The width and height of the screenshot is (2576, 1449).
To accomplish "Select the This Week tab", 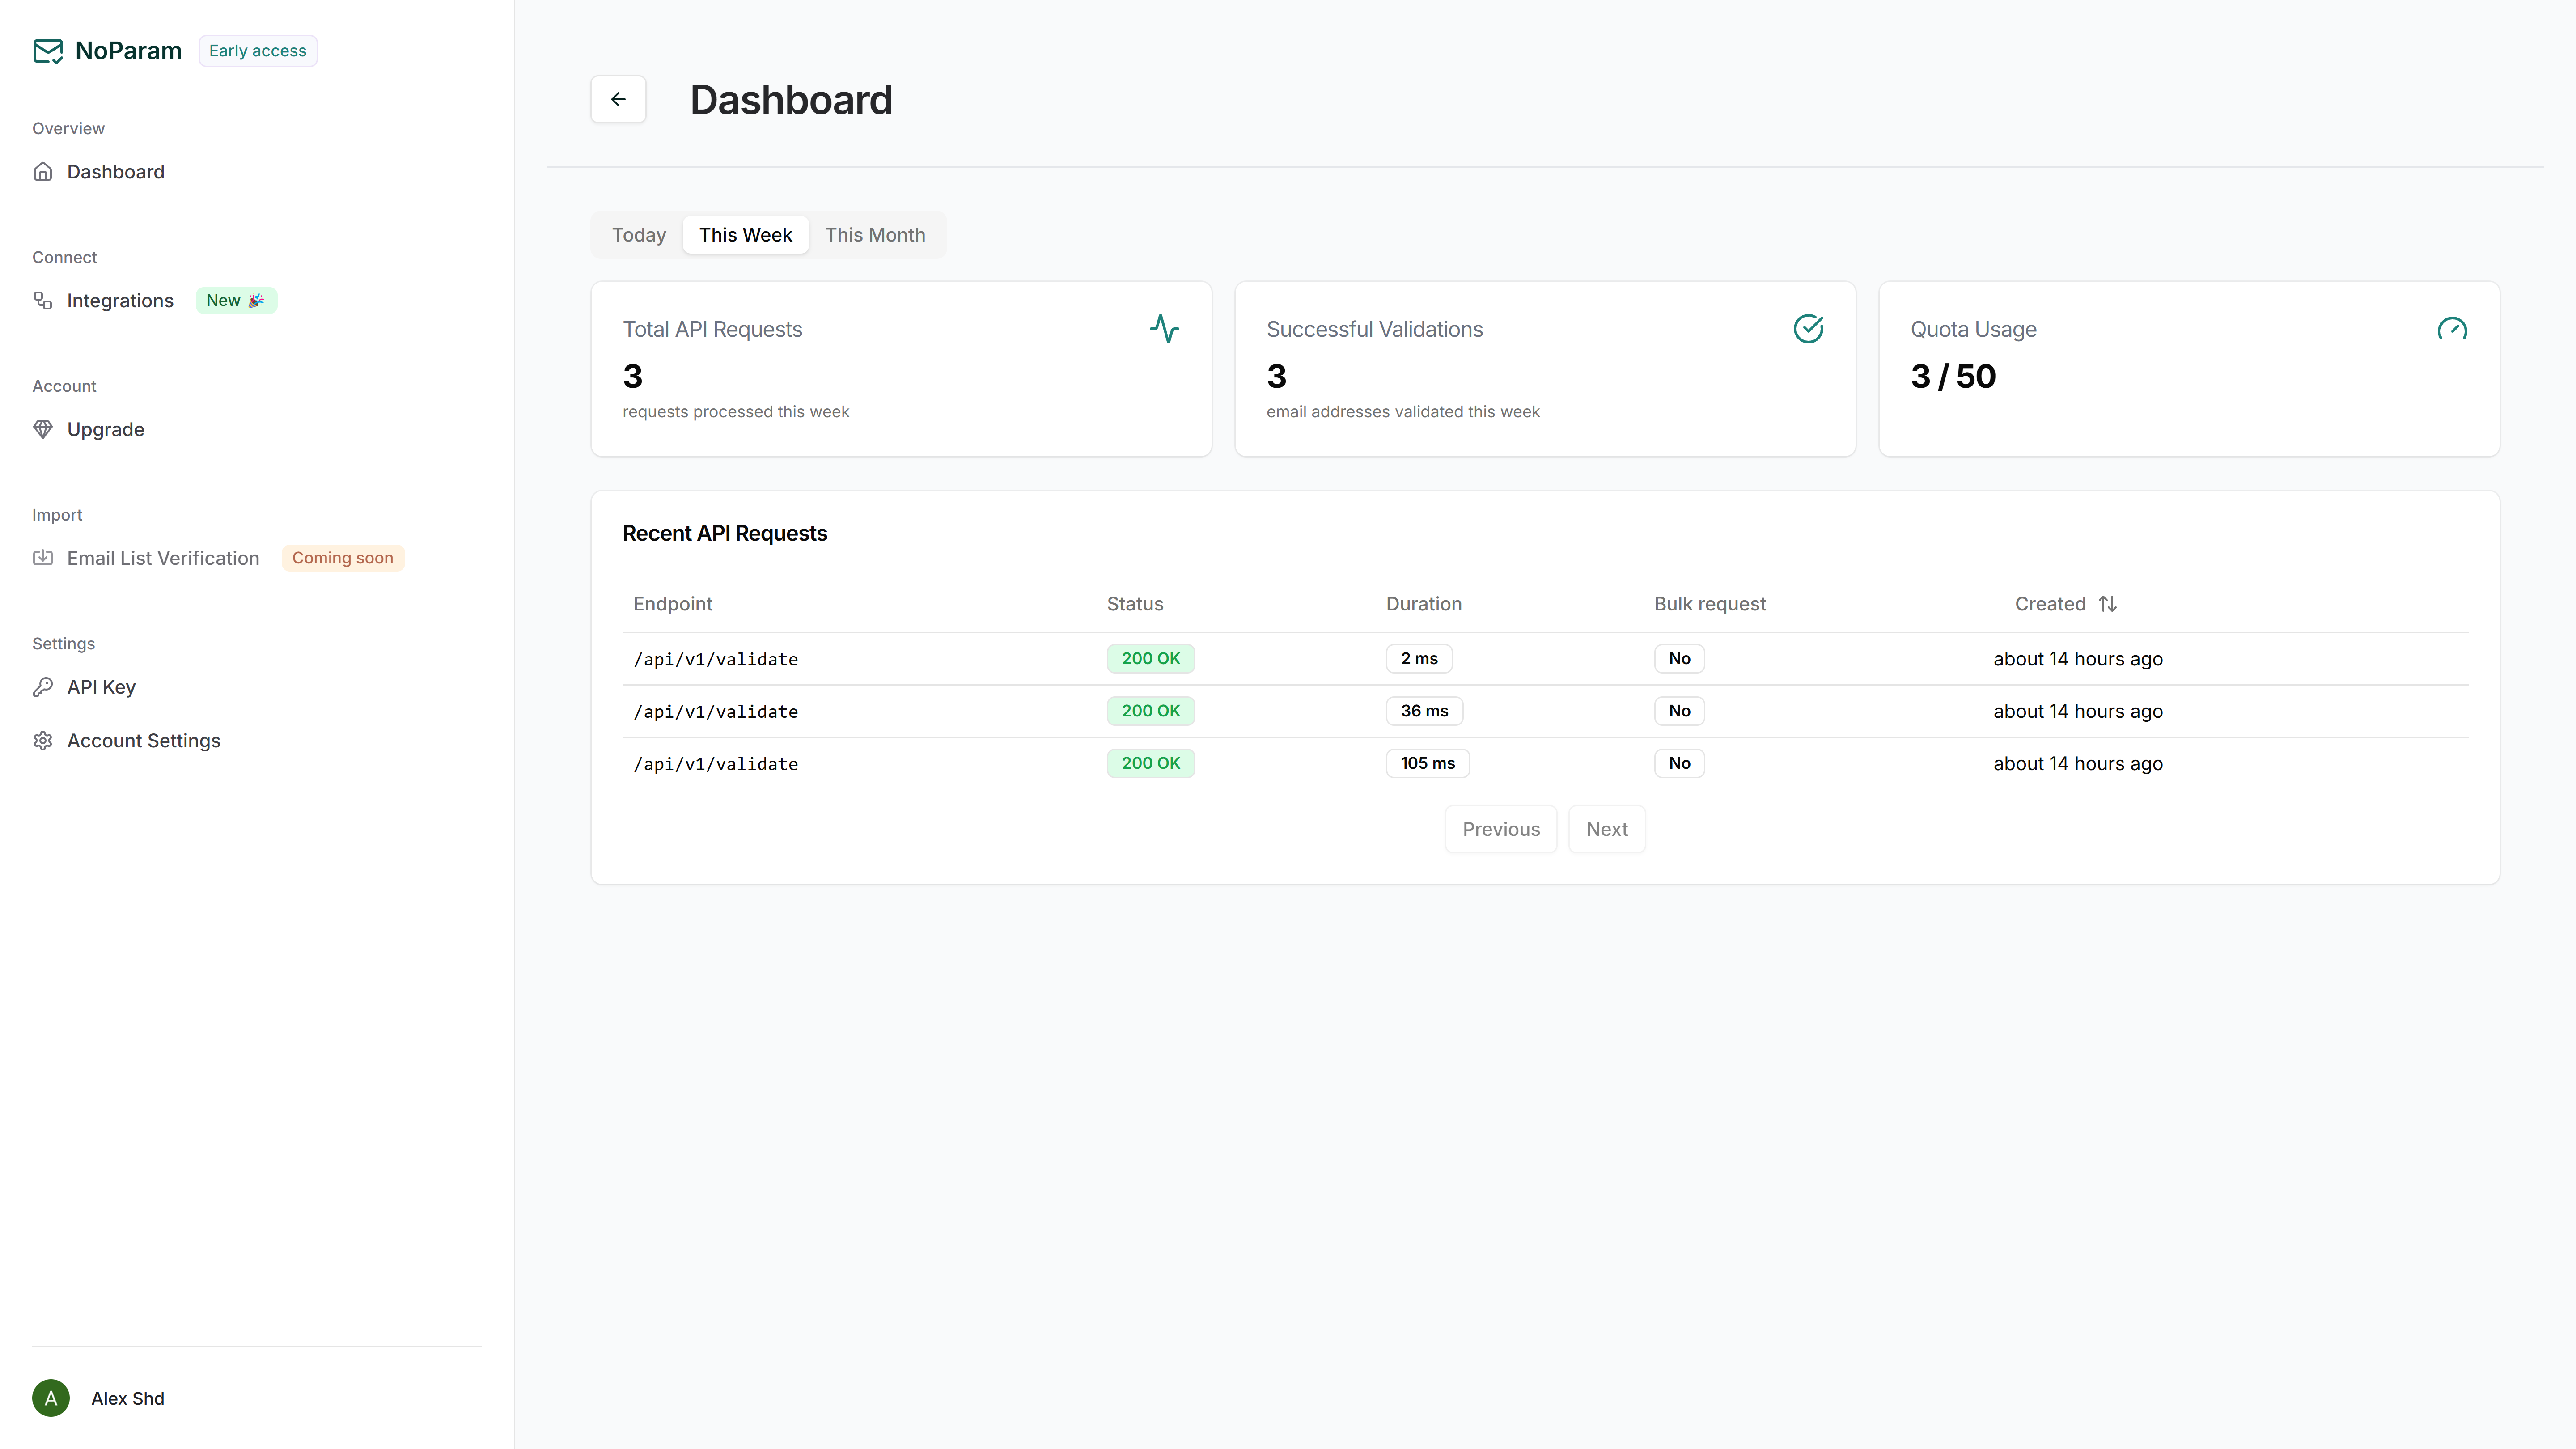I will coord(745,235).
